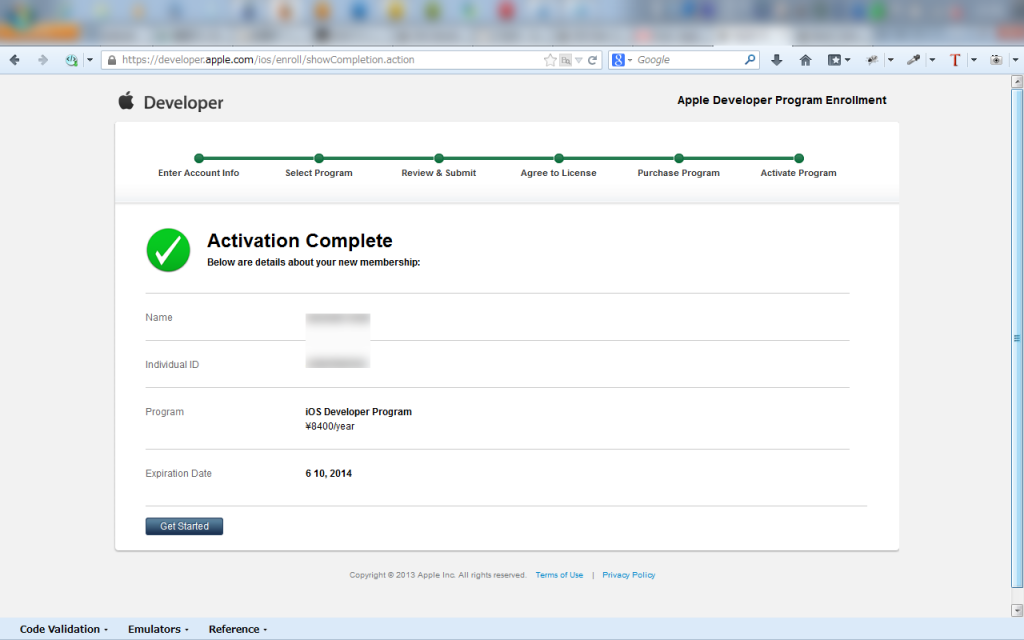Click the scrollbar up arrow
1024x640 pixels.
pos(1017,82)
